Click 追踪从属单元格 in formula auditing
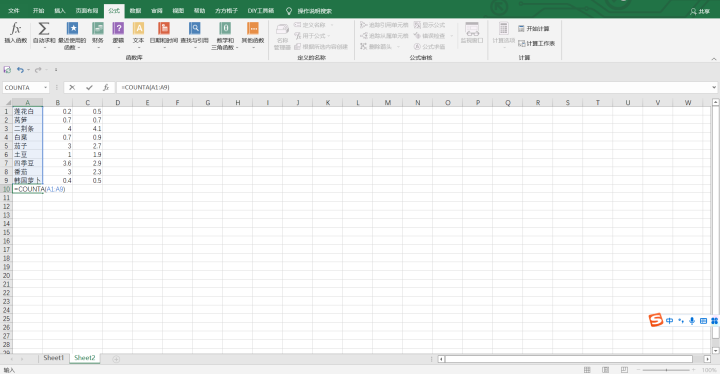Viewport: 720px width, 374px height. [x=384, y=36]
